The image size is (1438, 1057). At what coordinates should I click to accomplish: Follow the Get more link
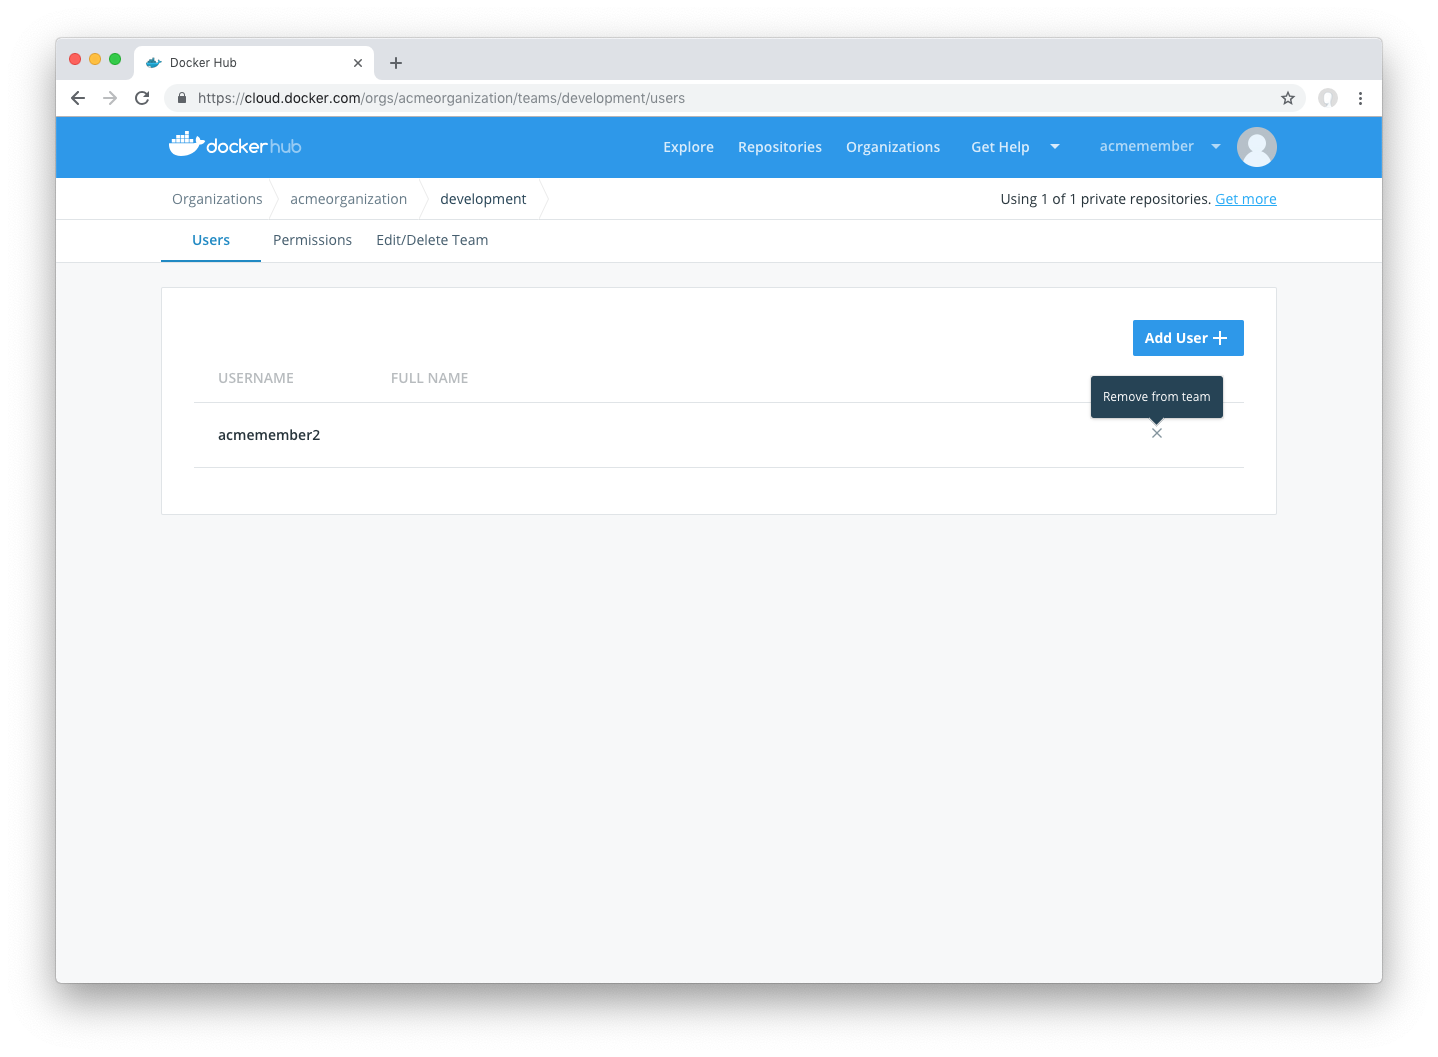pyautogui.click(x=1245, y=199)
